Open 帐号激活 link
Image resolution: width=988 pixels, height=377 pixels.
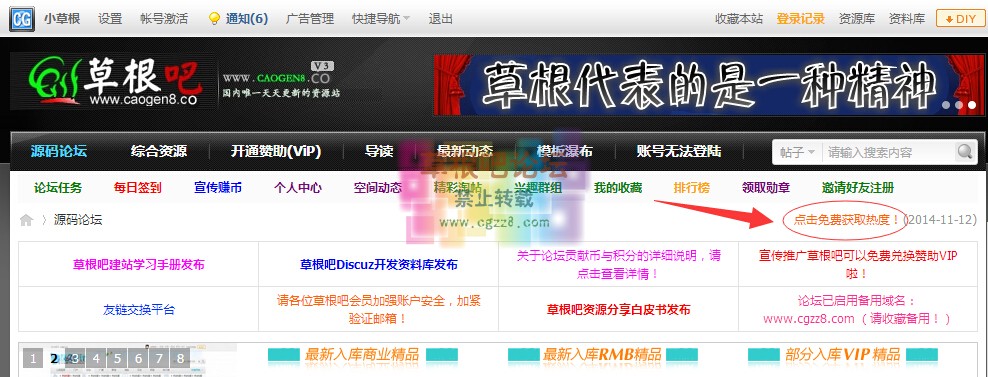(x=164, y=18)
